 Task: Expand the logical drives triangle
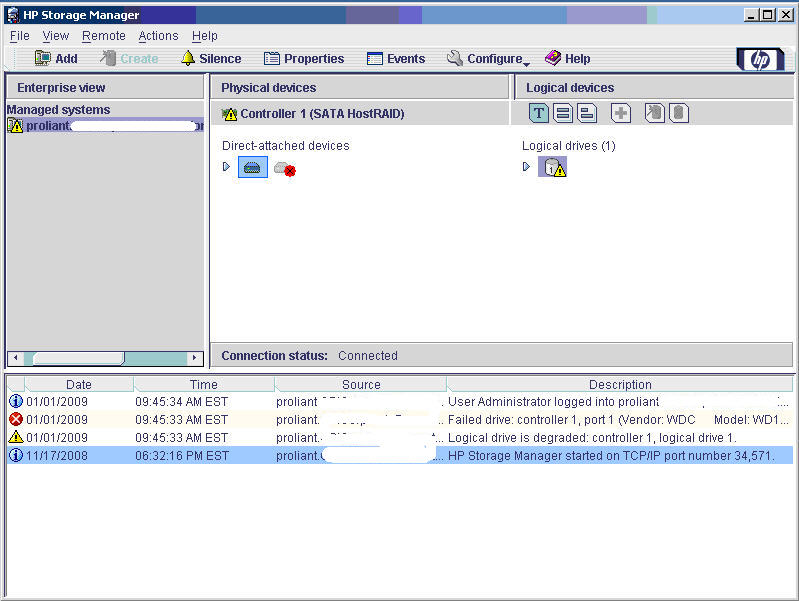526,167
